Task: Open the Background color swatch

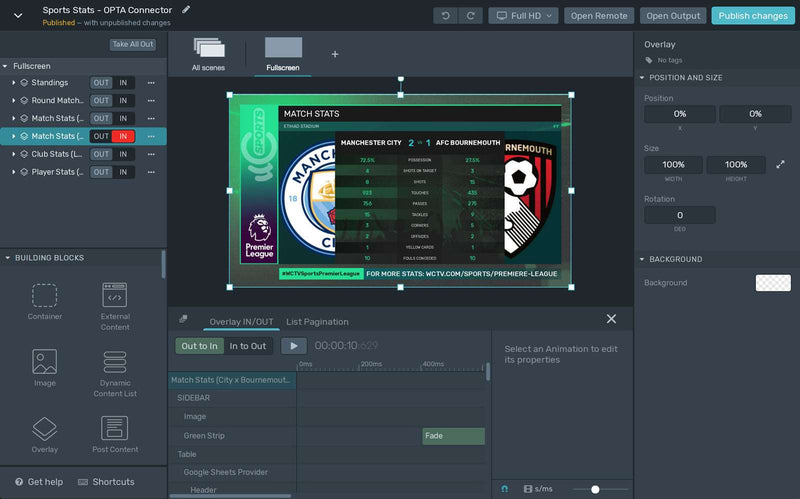Action: coord(772,283)
